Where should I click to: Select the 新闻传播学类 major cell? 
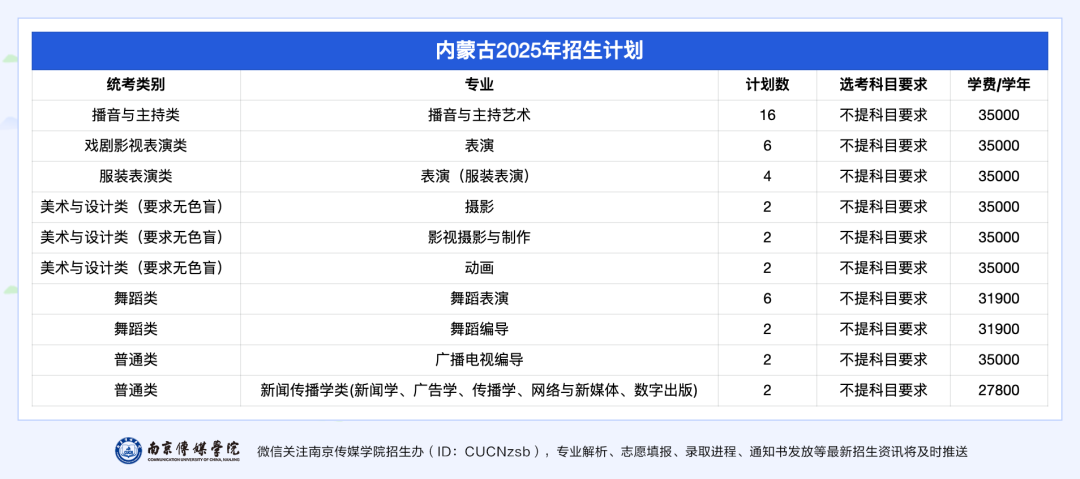pyautogui.click(x=479, y=390)
